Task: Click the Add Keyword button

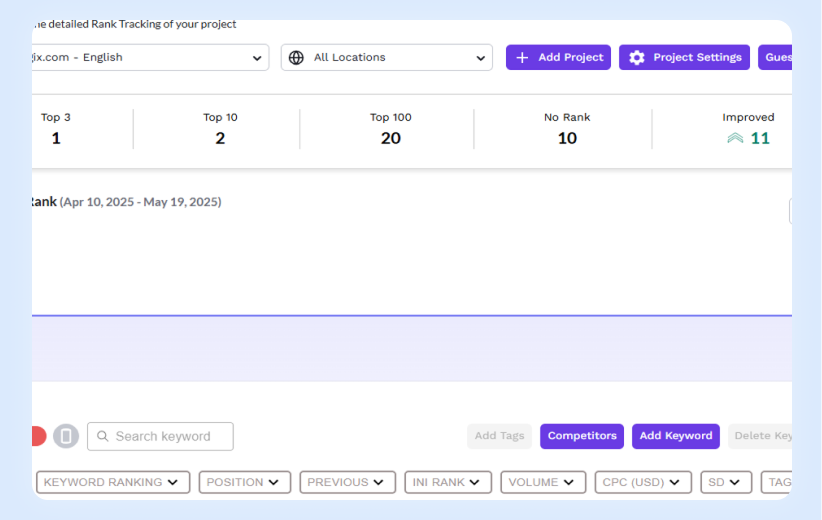Action: click(676, 436)
